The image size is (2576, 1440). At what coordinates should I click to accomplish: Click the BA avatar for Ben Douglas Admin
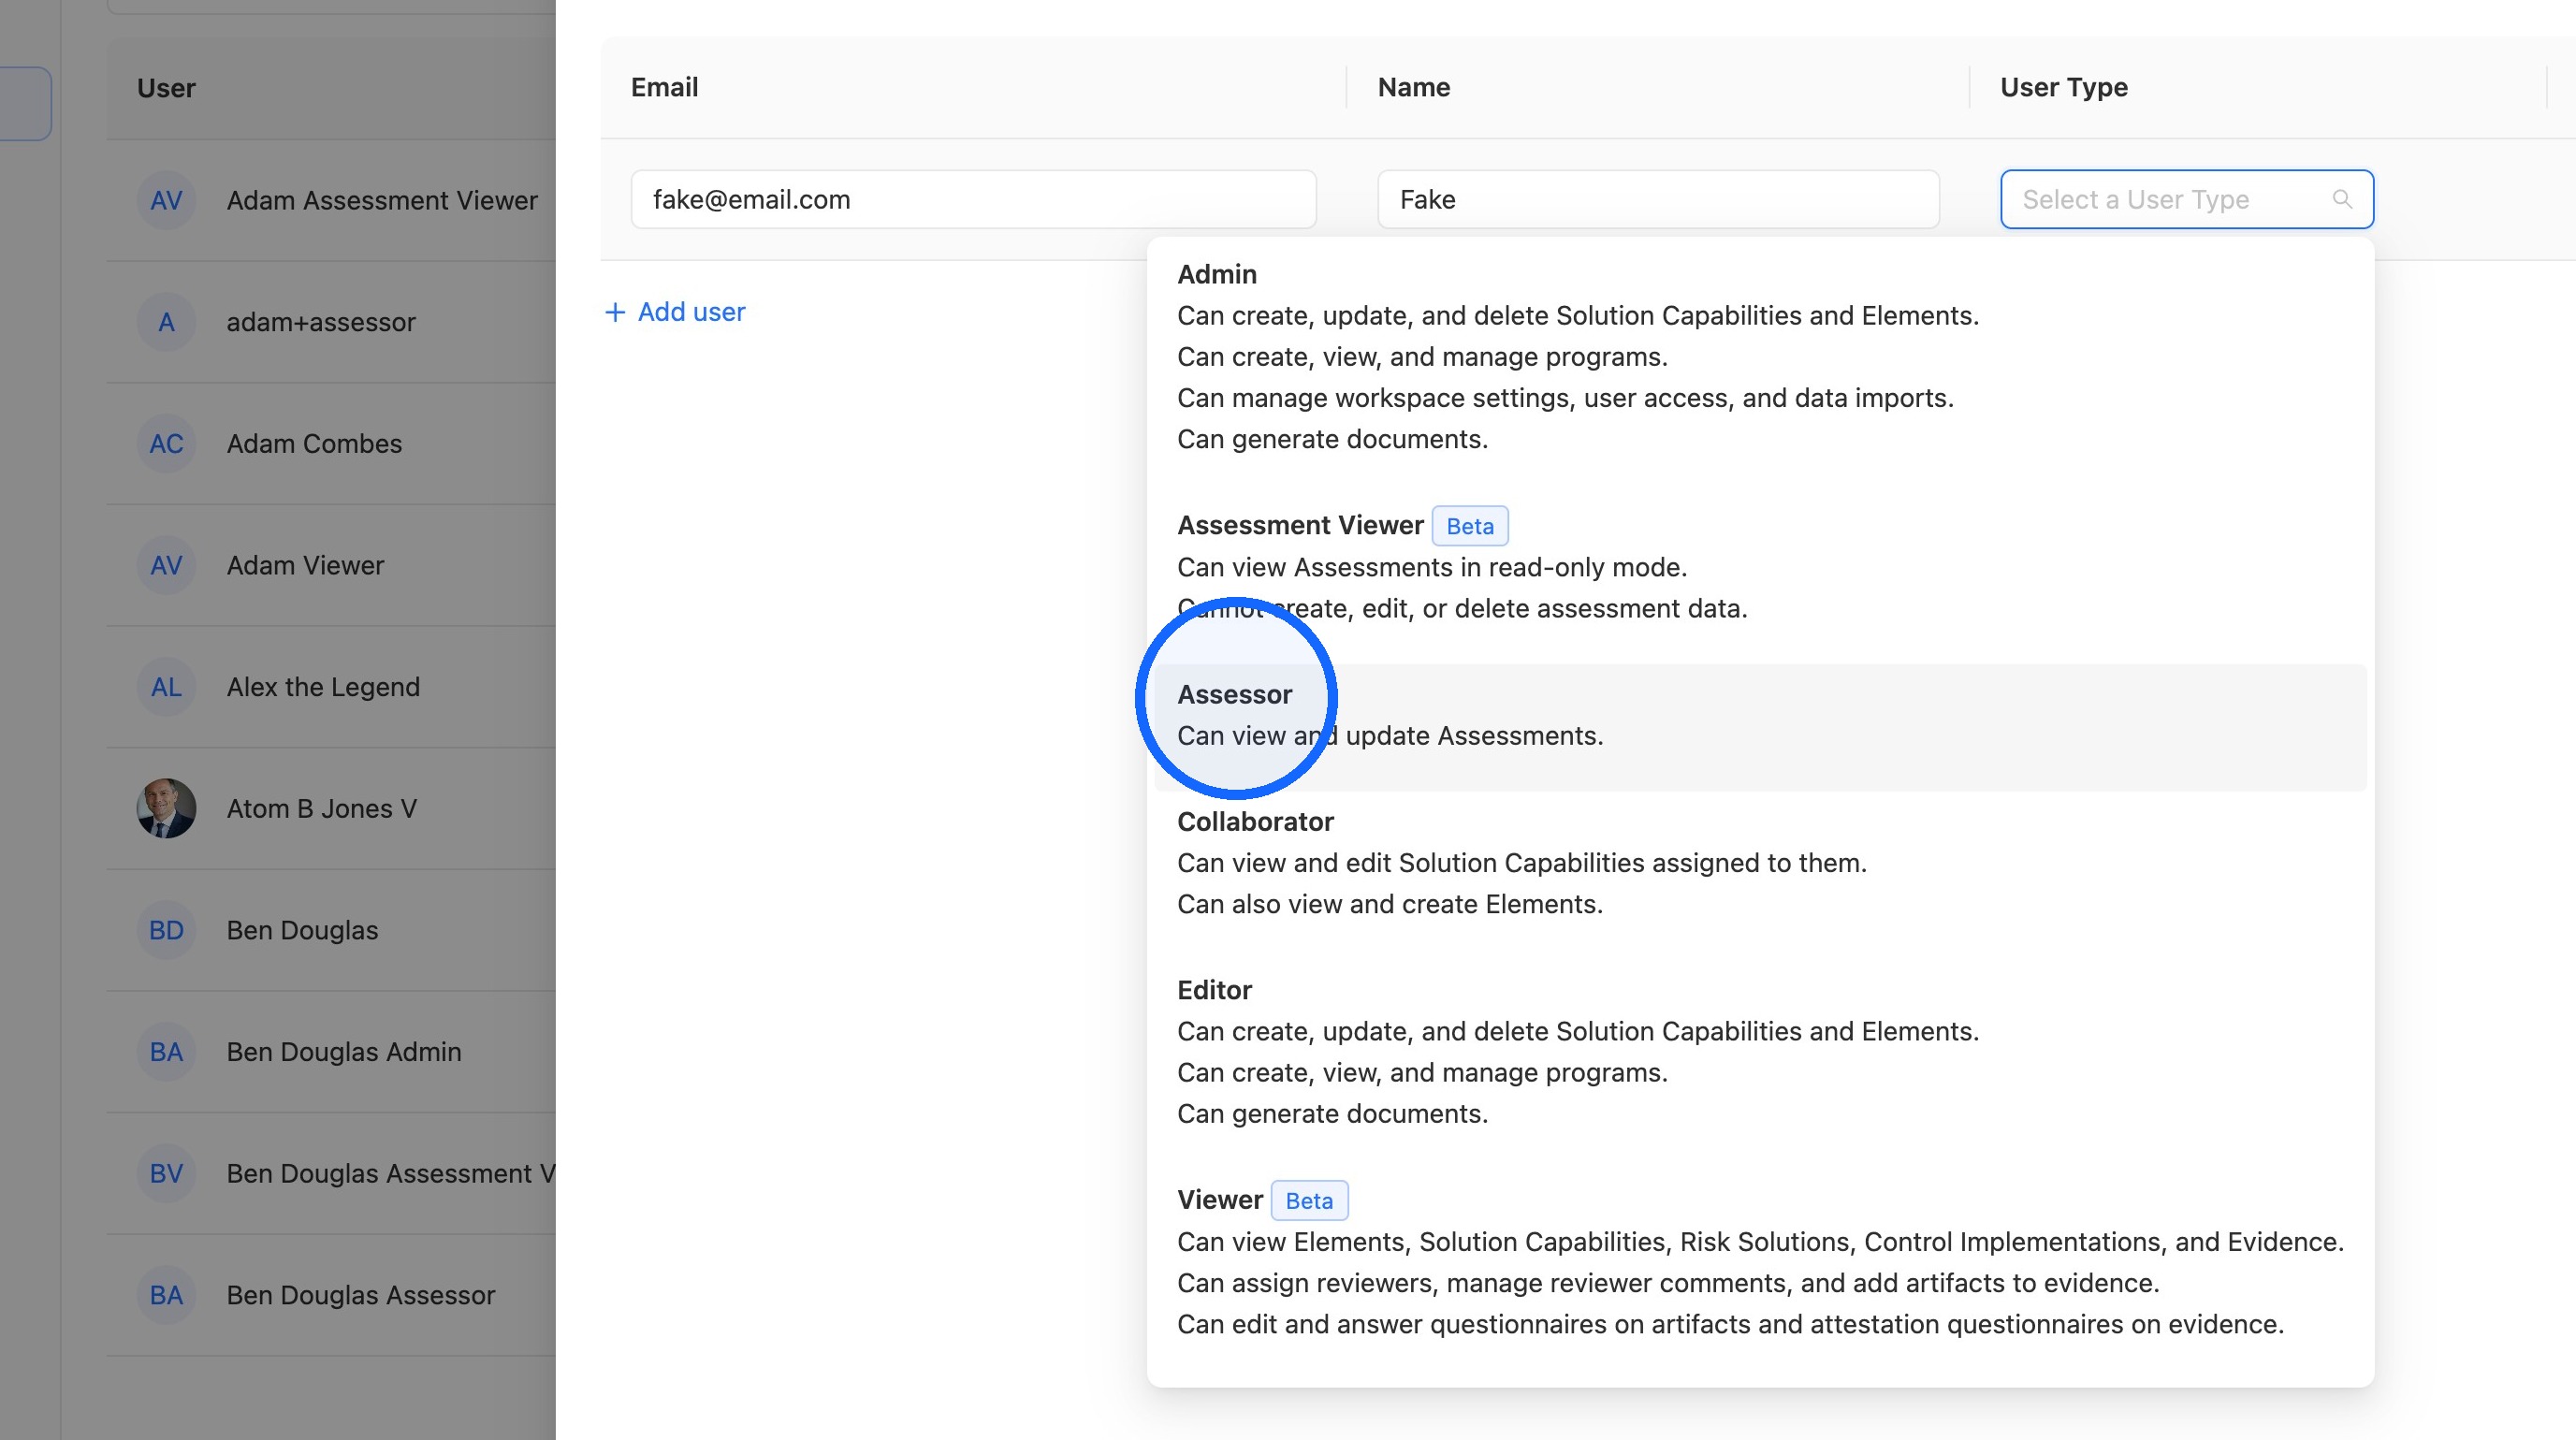[x=166, y=1052]
